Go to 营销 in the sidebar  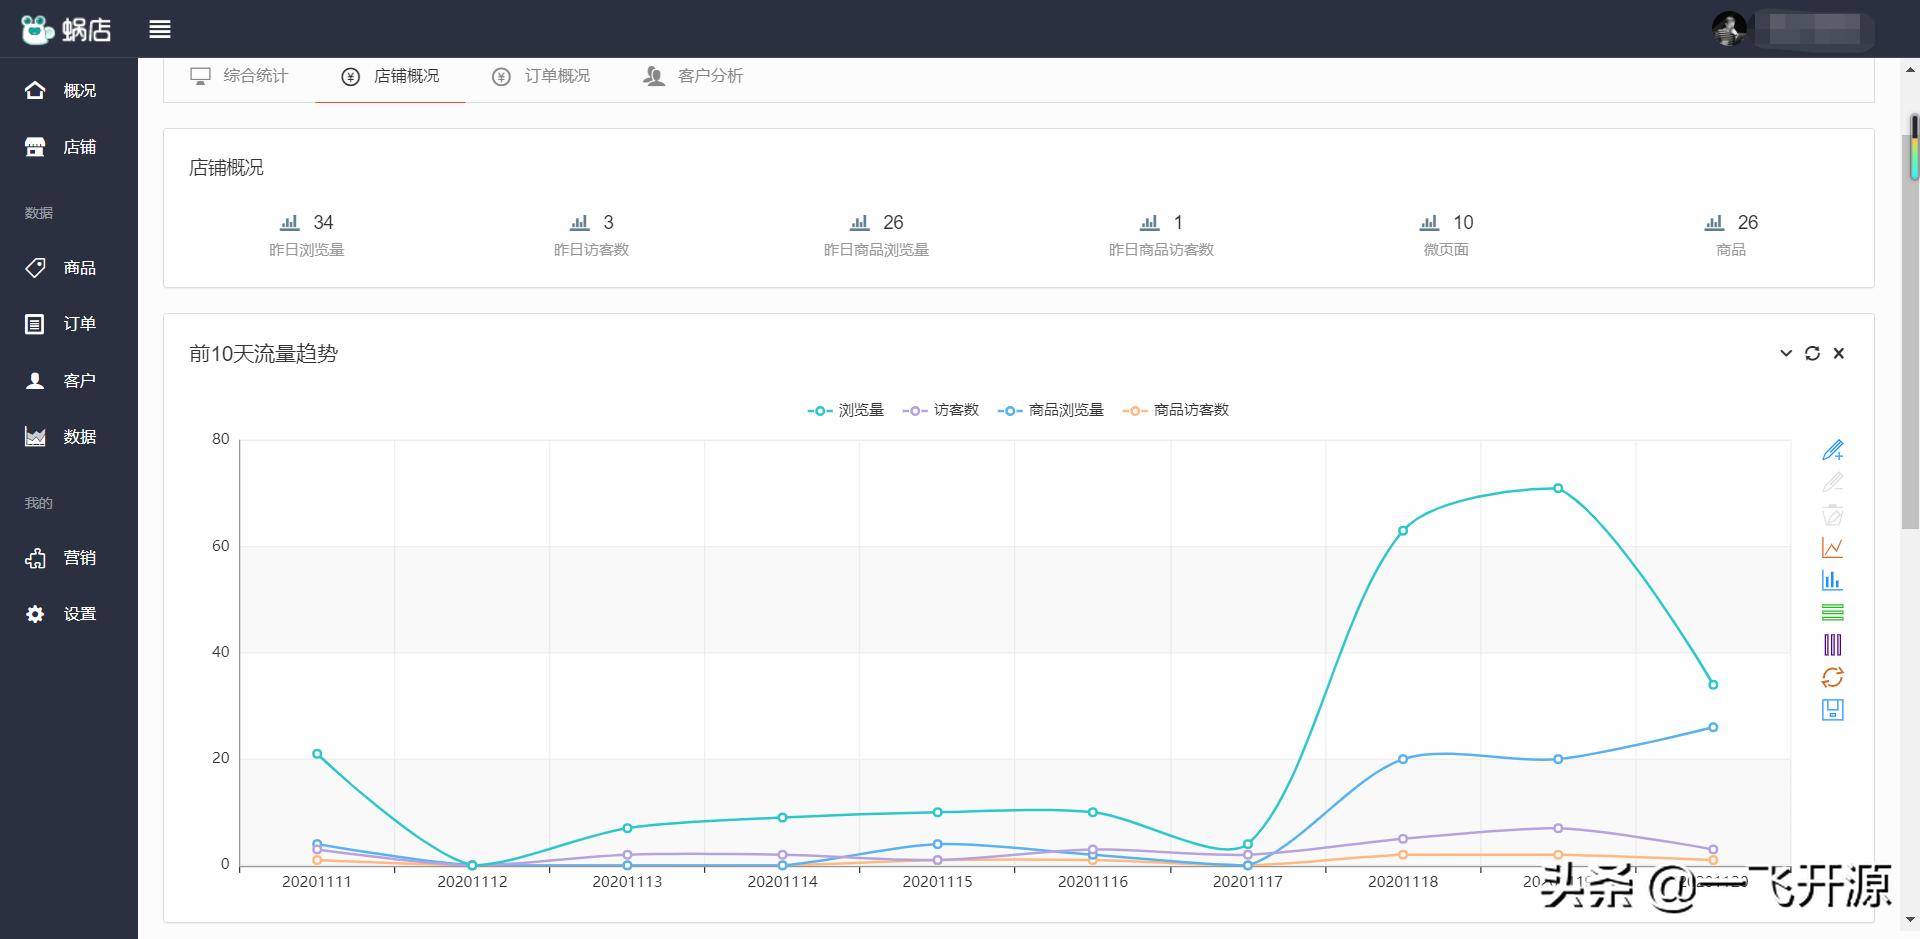pos(62,558)
